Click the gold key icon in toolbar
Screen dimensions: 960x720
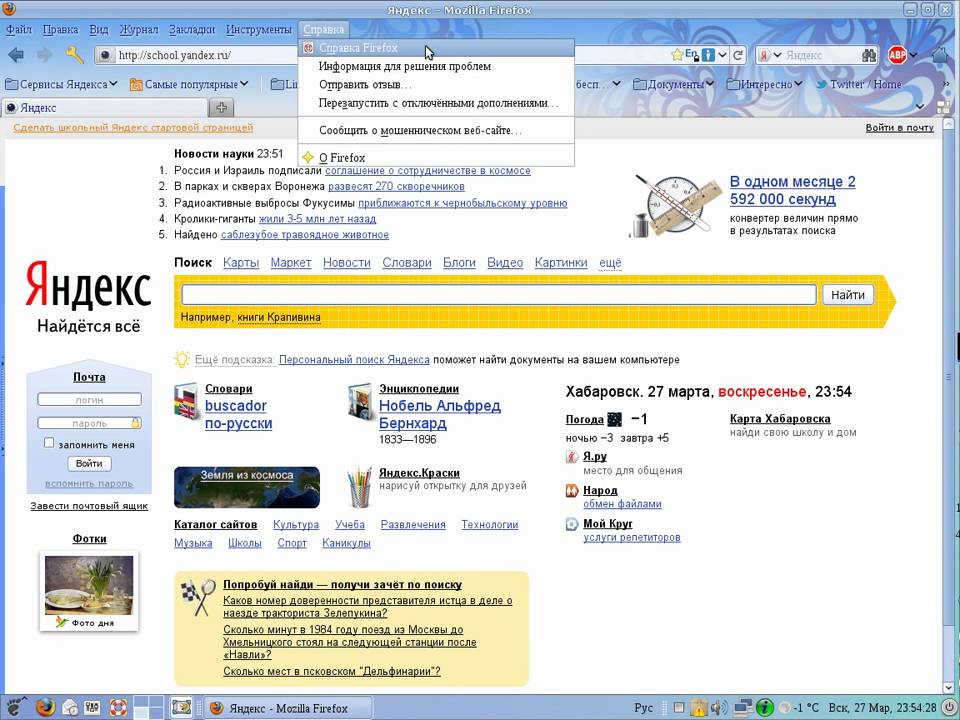75,54
